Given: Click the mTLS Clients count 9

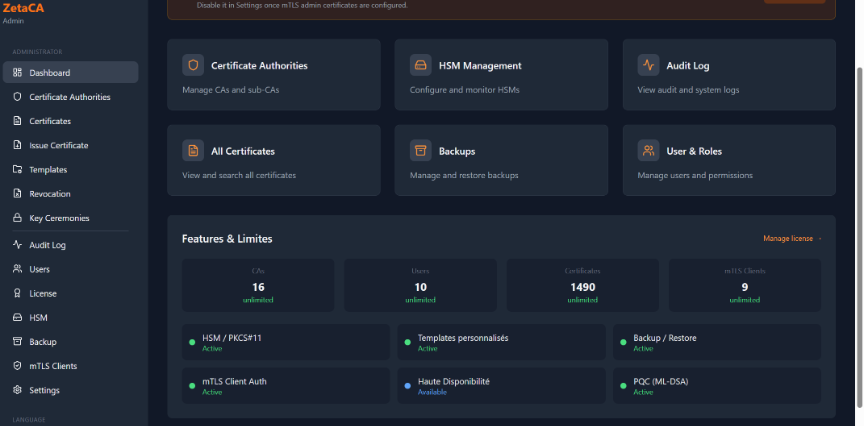Looking at the screenshot, I should pos(744,287).
